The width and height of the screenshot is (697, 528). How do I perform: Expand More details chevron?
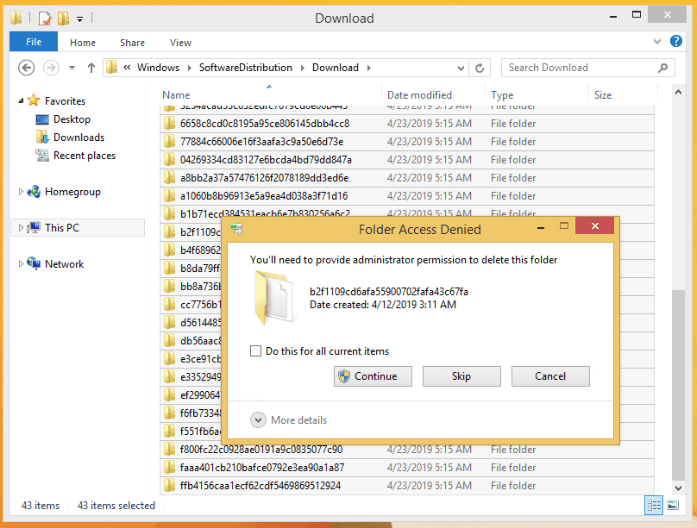click(x=258, y=420)
